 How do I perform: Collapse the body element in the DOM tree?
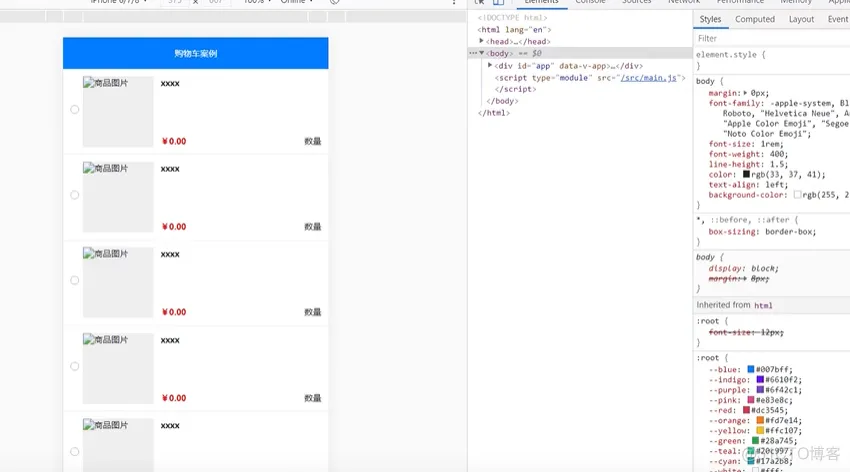(x=481, y=53)
